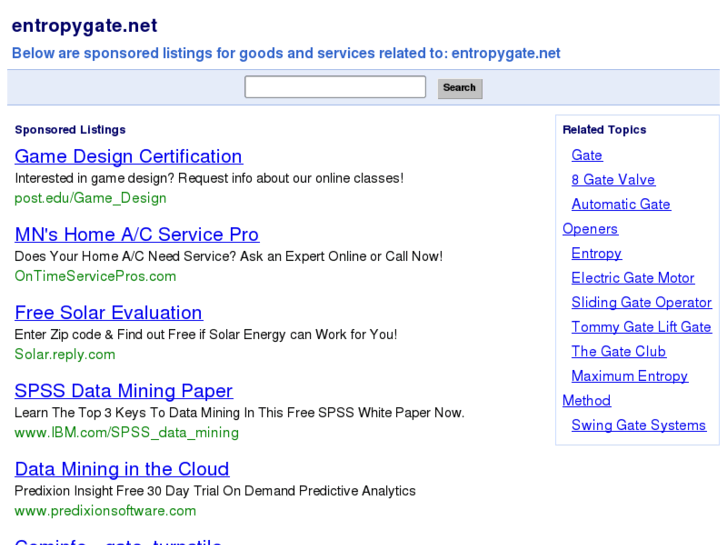
Task: Click the entropygate.net site title
Action: point(84,26)
